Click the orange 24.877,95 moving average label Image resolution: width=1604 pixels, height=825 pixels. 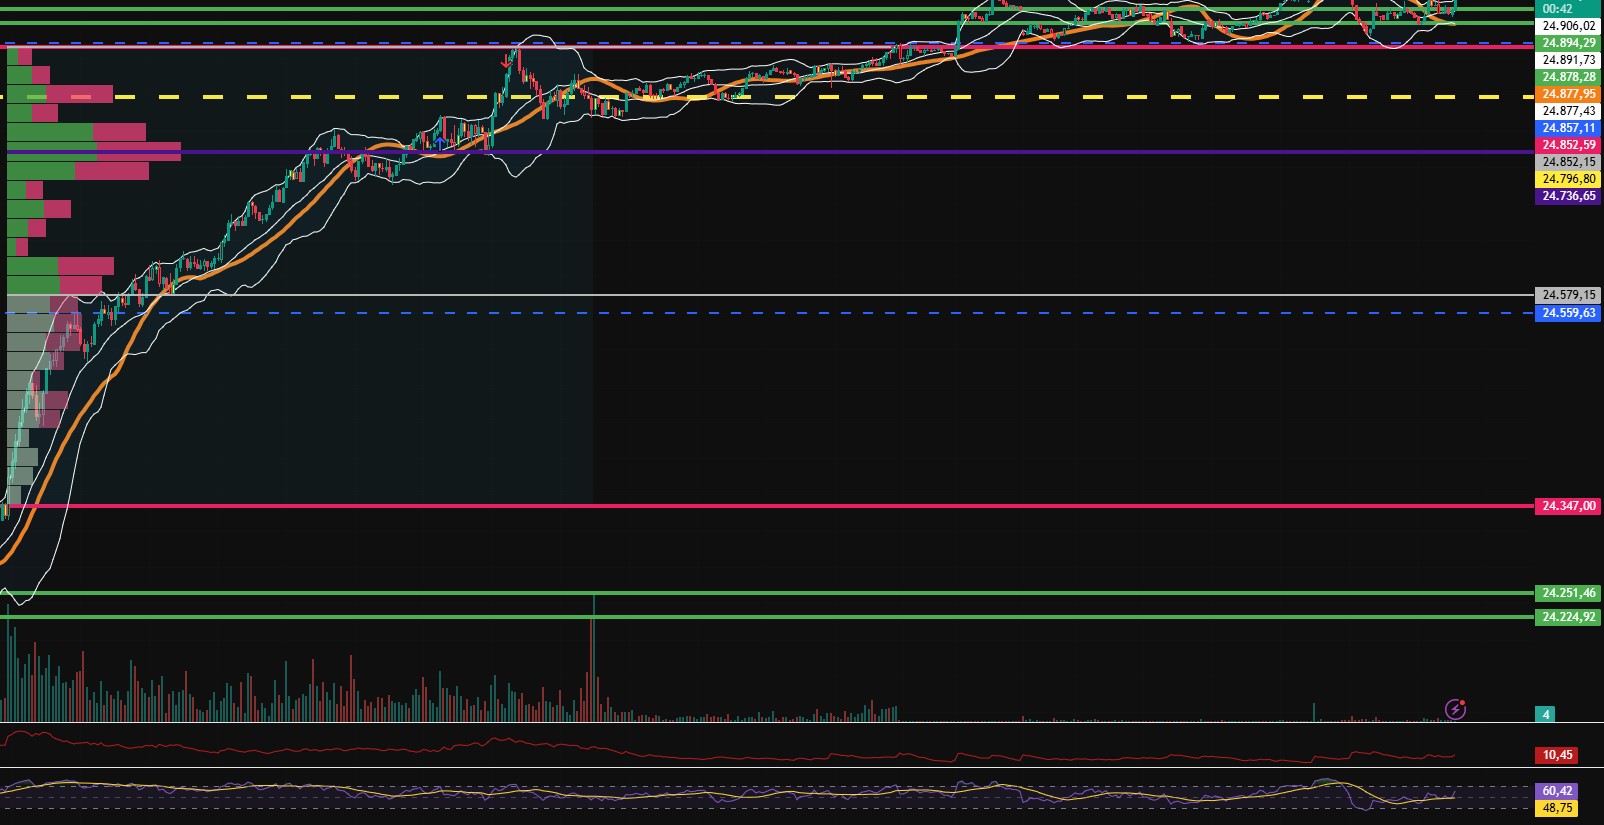coord(1568,94)
